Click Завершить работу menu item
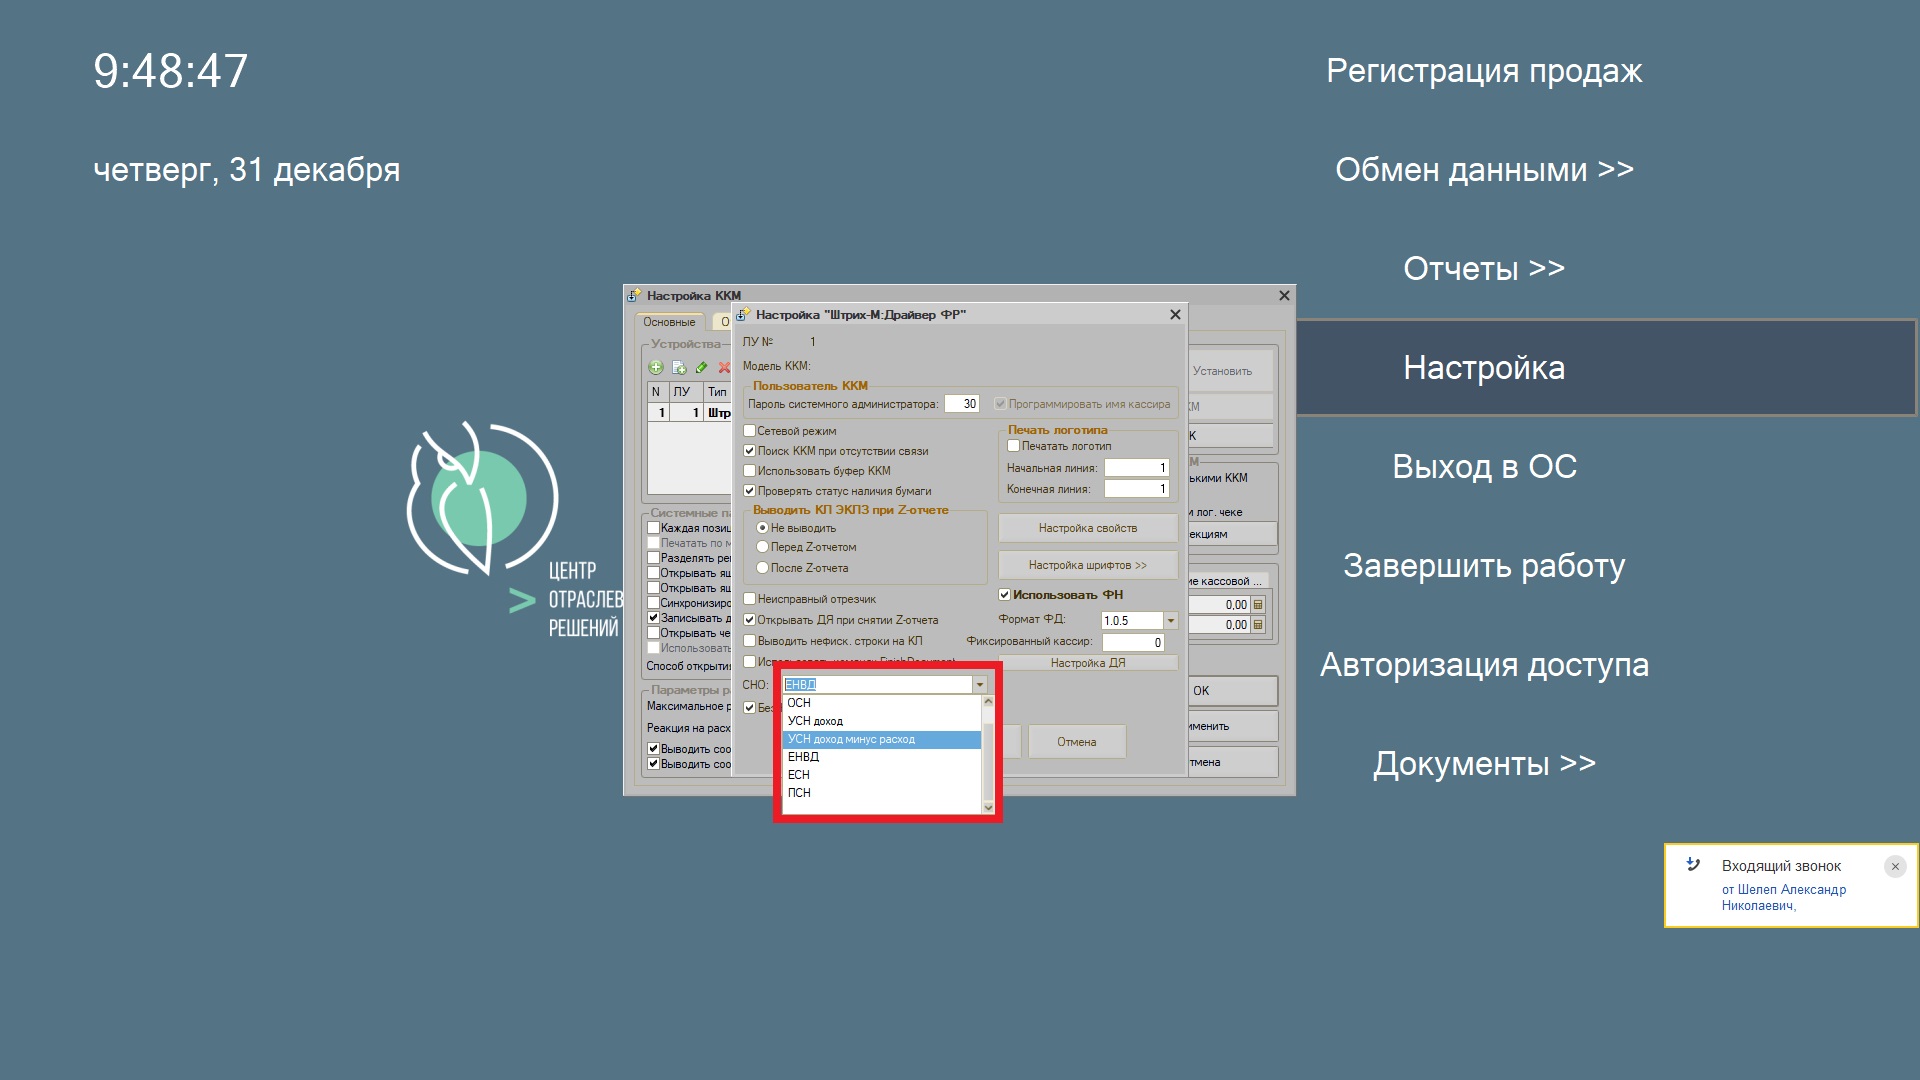Image resolution: width=1920 pixels, height=1080 pixels. tap(1484, 566)
